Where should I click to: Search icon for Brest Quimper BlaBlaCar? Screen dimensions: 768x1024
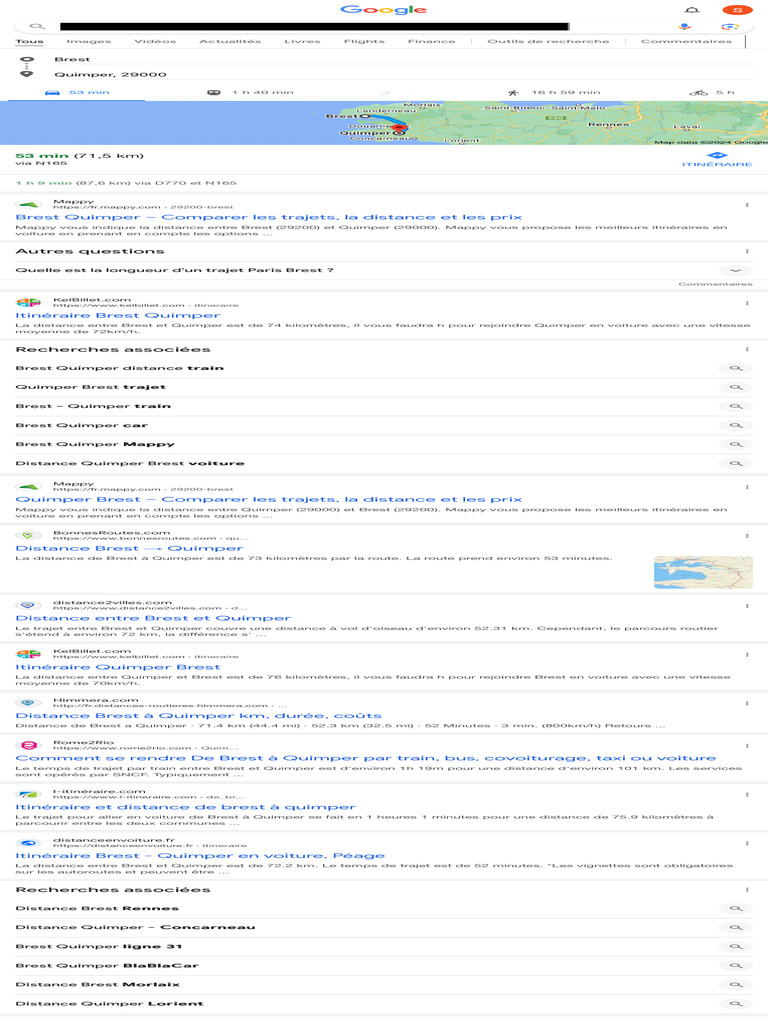736,966
